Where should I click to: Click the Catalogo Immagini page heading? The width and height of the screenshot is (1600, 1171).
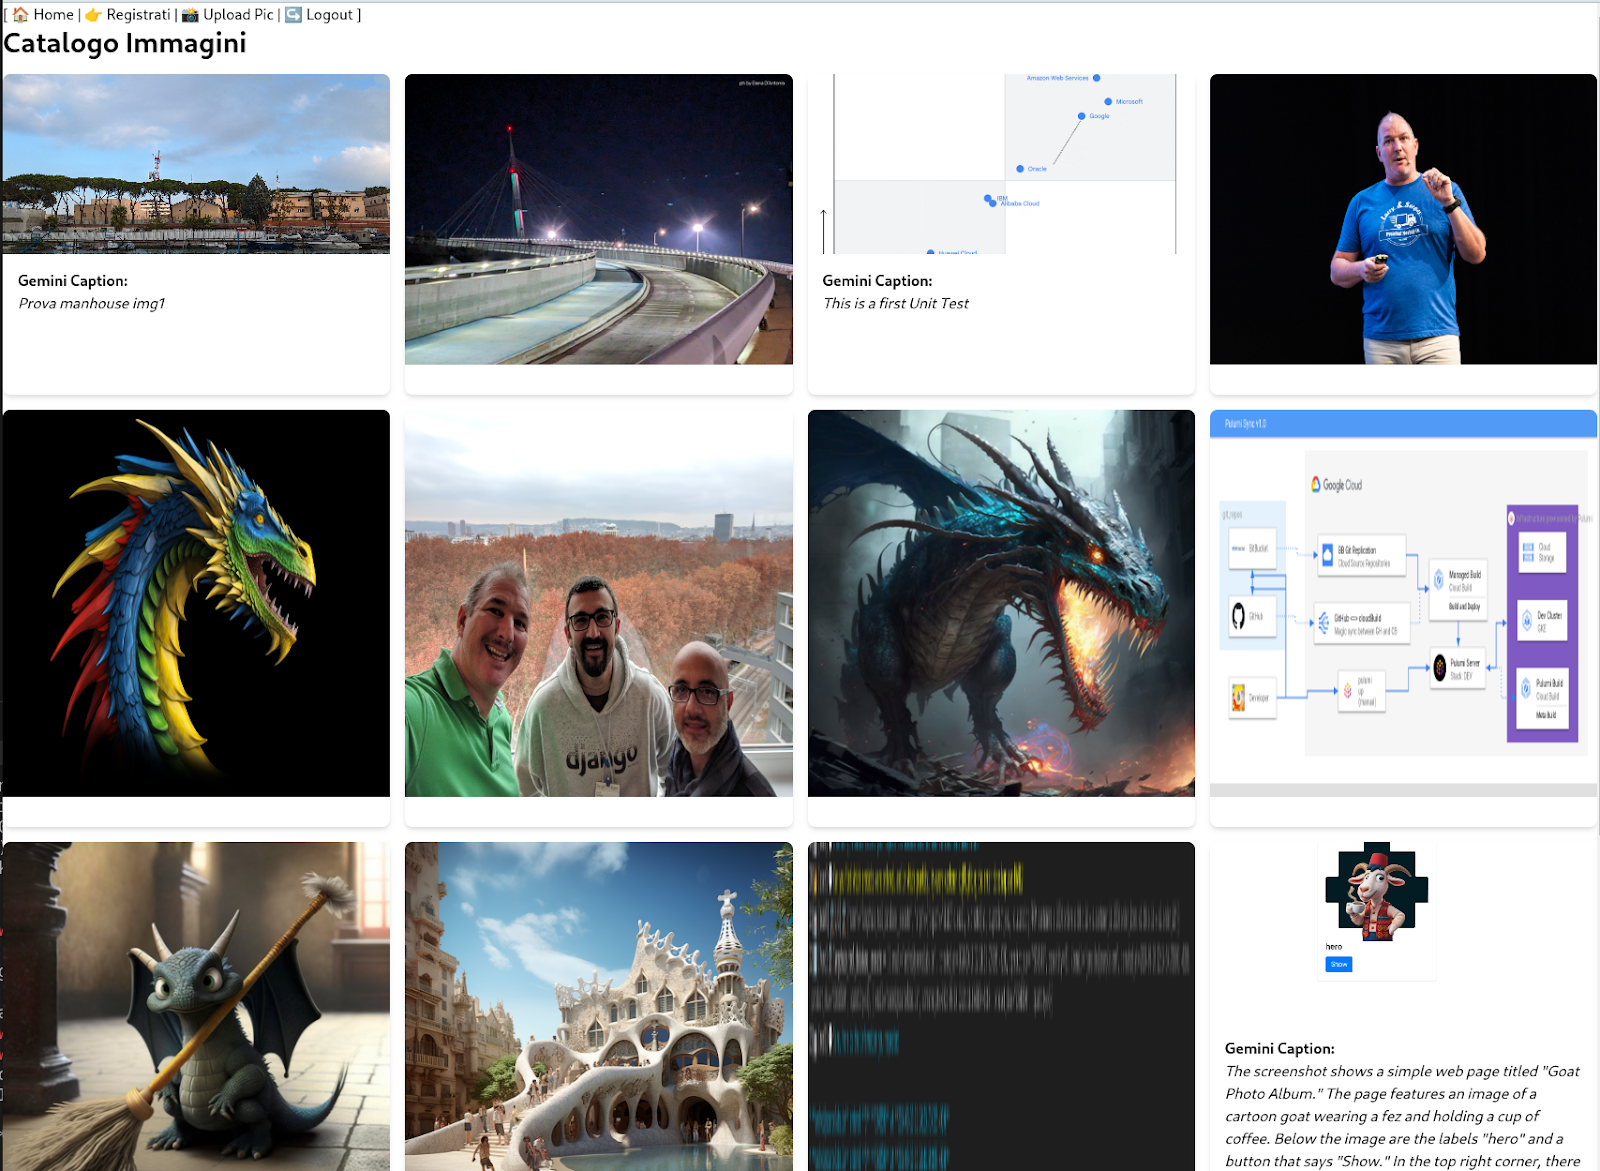click(124, 43)
